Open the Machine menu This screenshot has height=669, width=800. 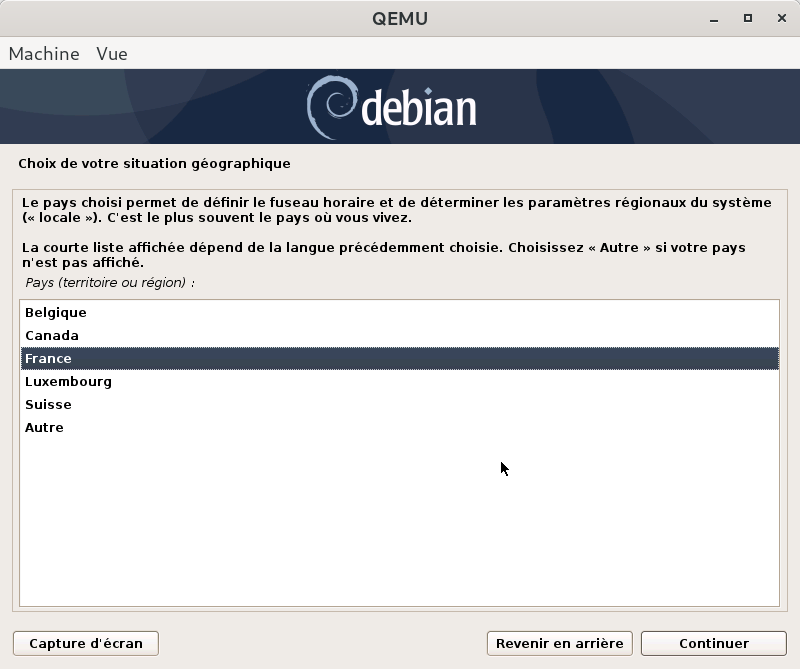[x=44, y=54]
